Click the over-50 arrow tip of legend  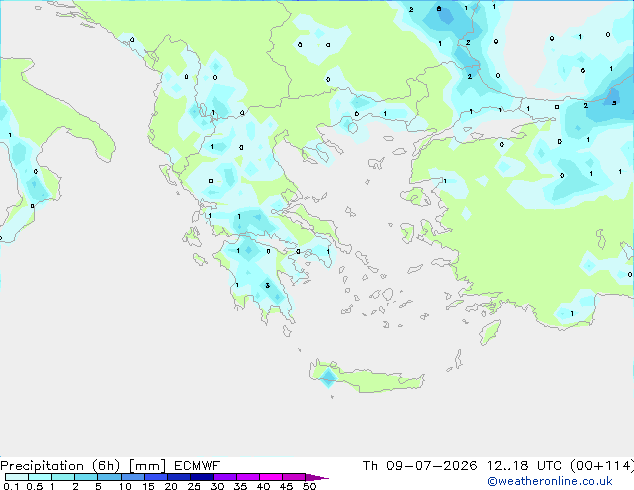coord(317,477)
